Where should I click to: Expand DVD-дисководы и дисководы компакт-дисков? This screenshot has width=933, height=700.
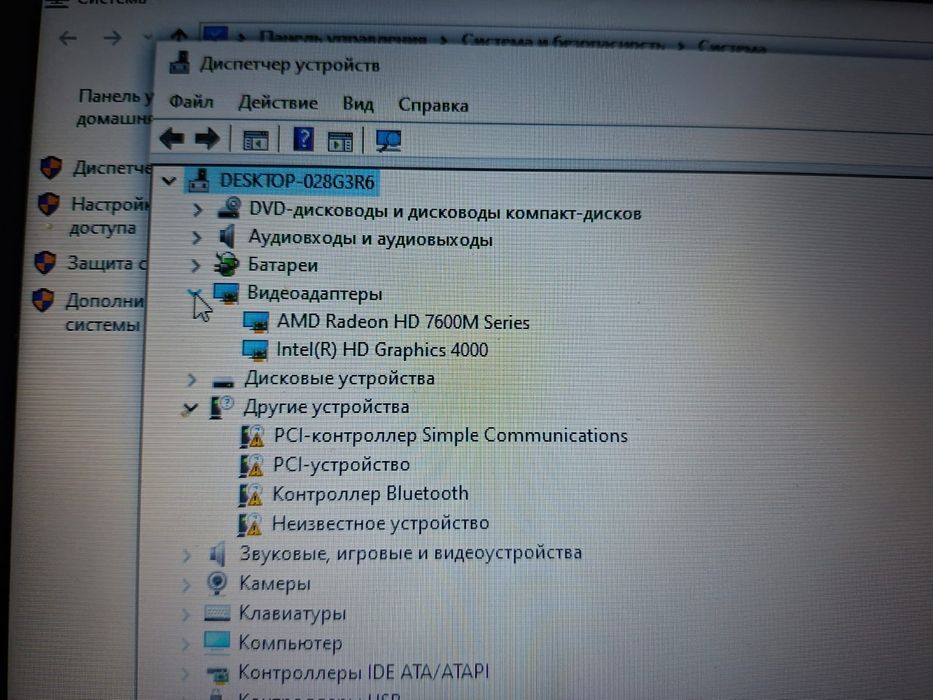point(197,210)
